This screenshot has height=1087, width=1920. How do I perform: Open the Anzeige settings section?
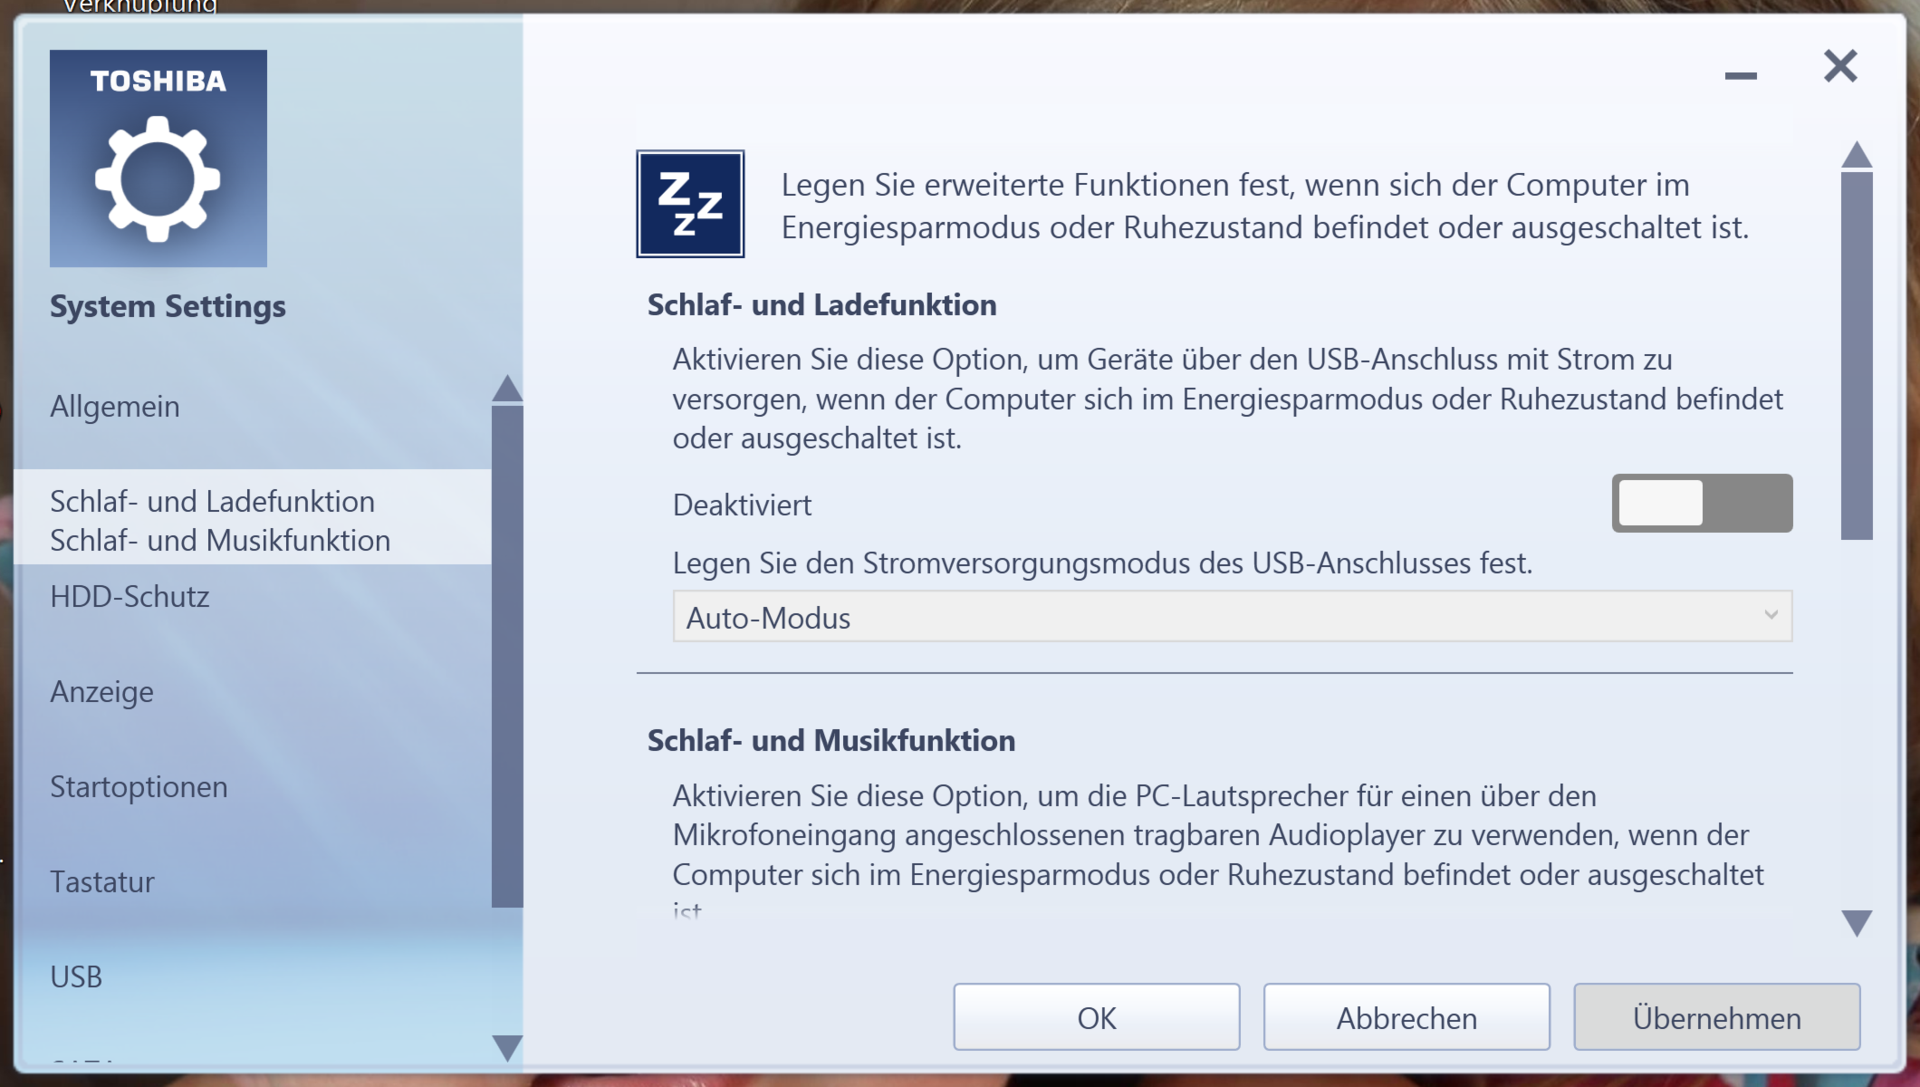[x=102, y=692]
